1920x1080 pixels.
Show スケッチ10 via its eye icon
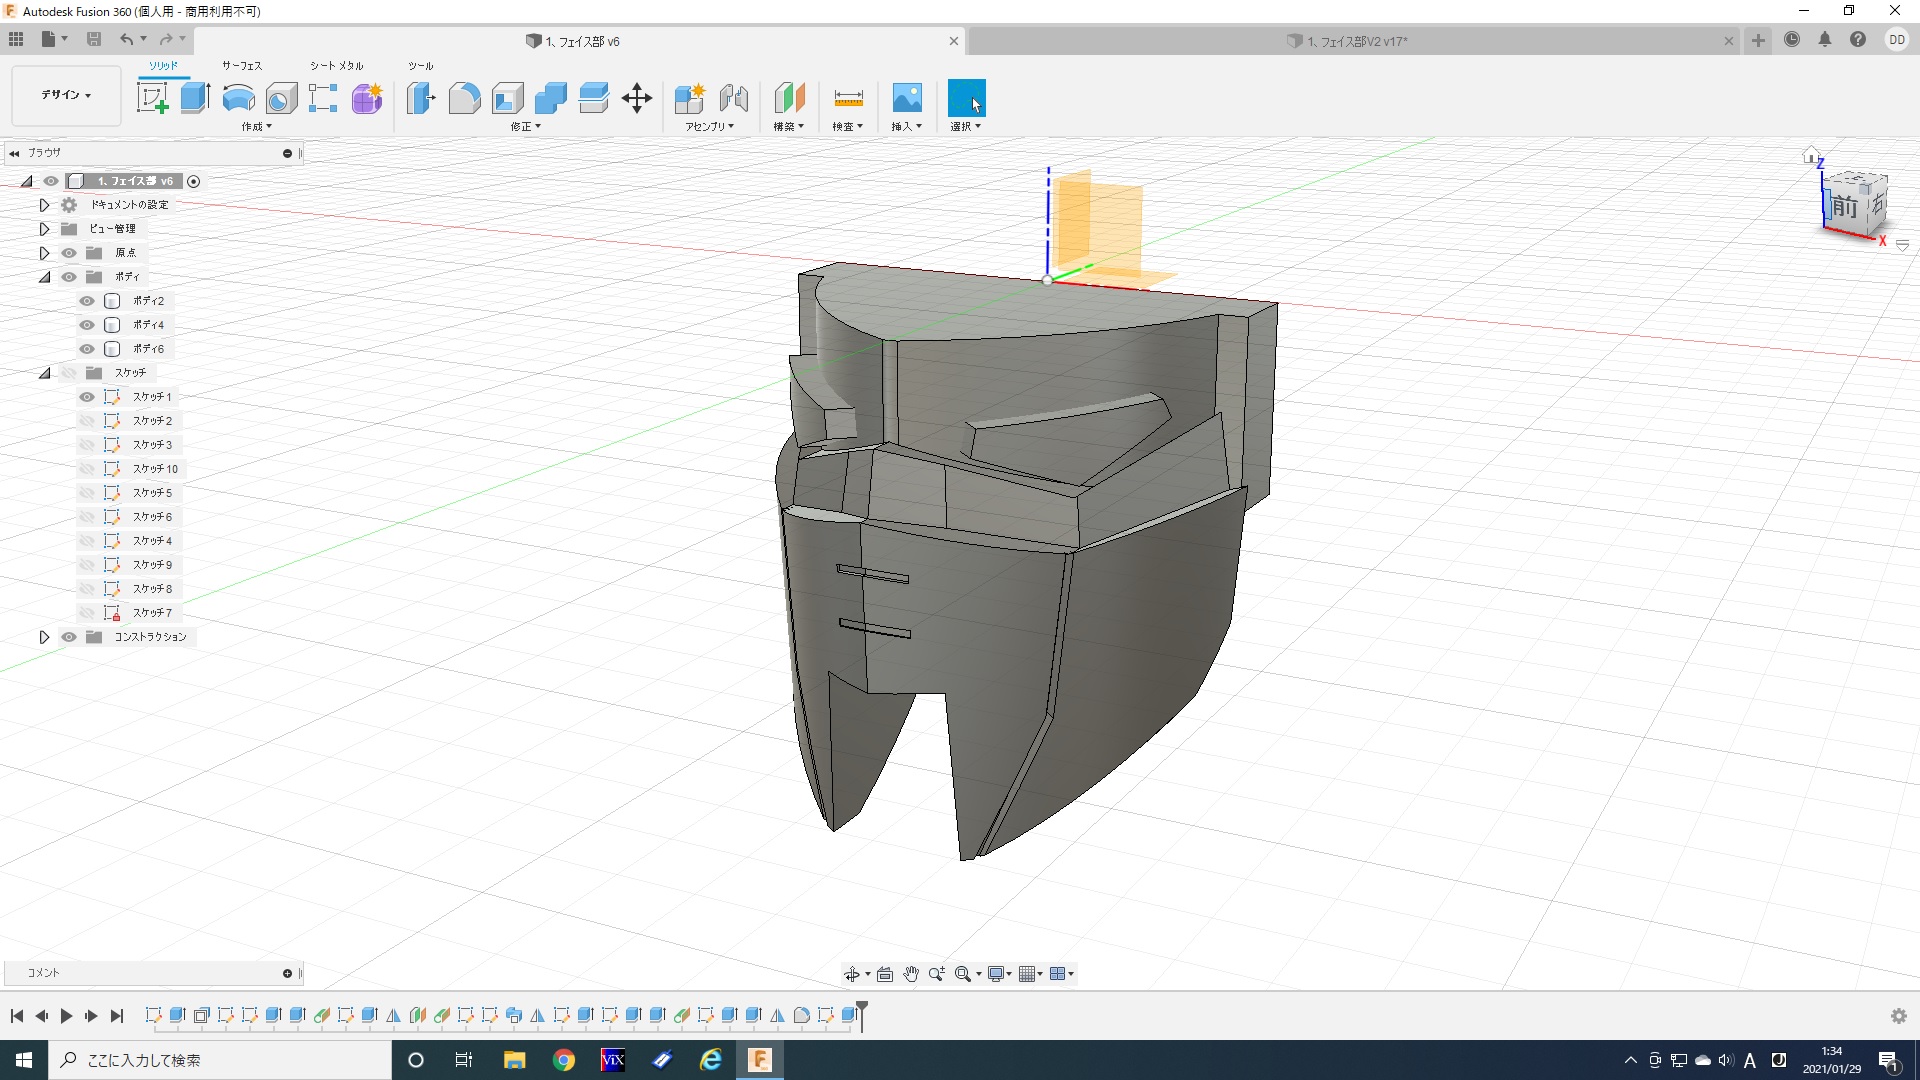87,469
